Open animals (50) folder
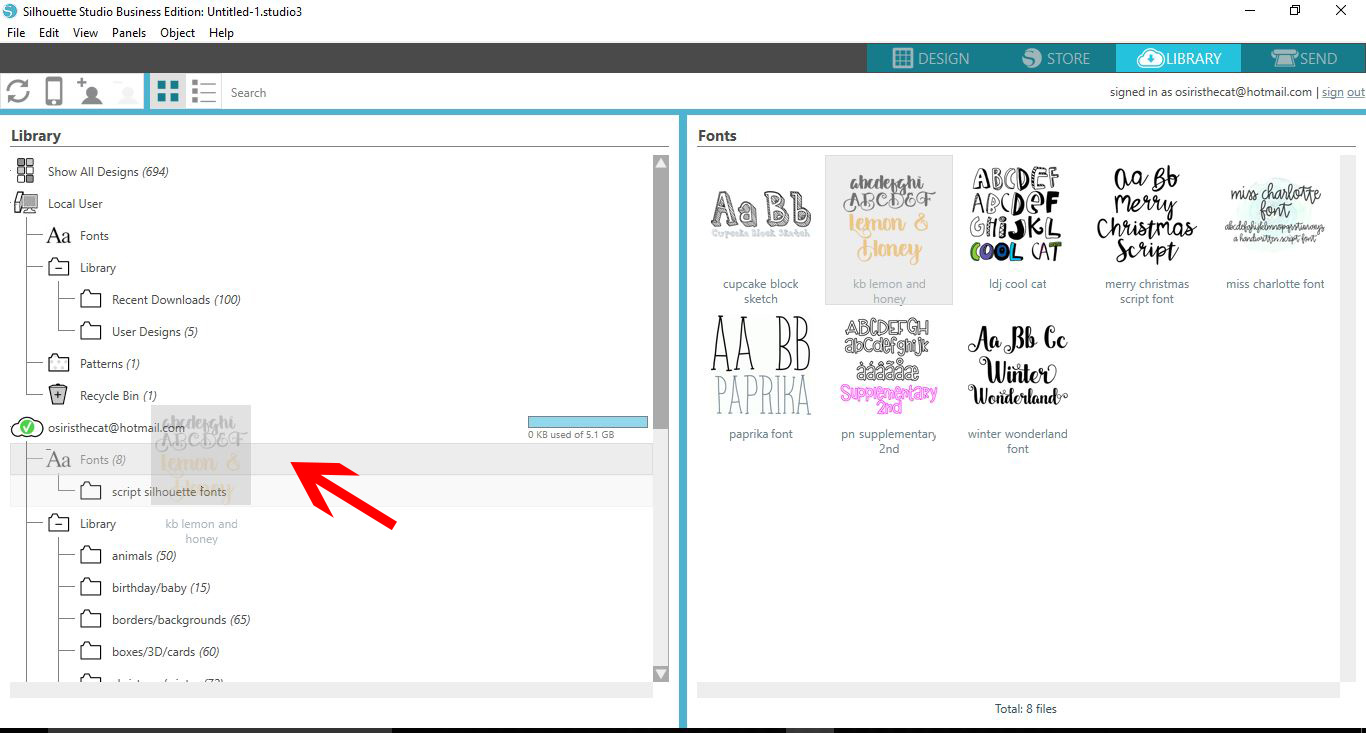 (x=144, y=556)
